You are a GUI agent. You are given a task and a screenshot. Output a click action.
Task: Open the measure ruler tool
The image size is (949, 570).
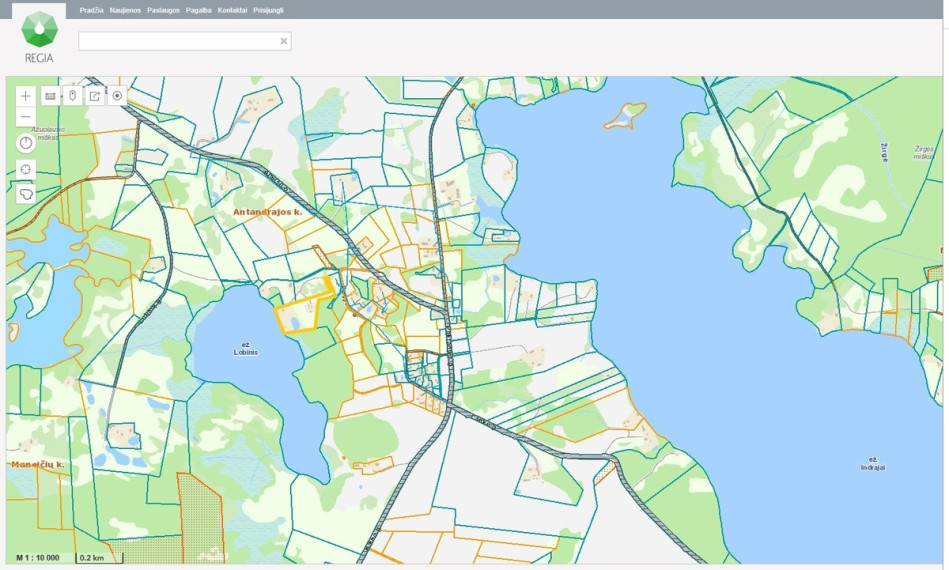(x=50, y=96)
